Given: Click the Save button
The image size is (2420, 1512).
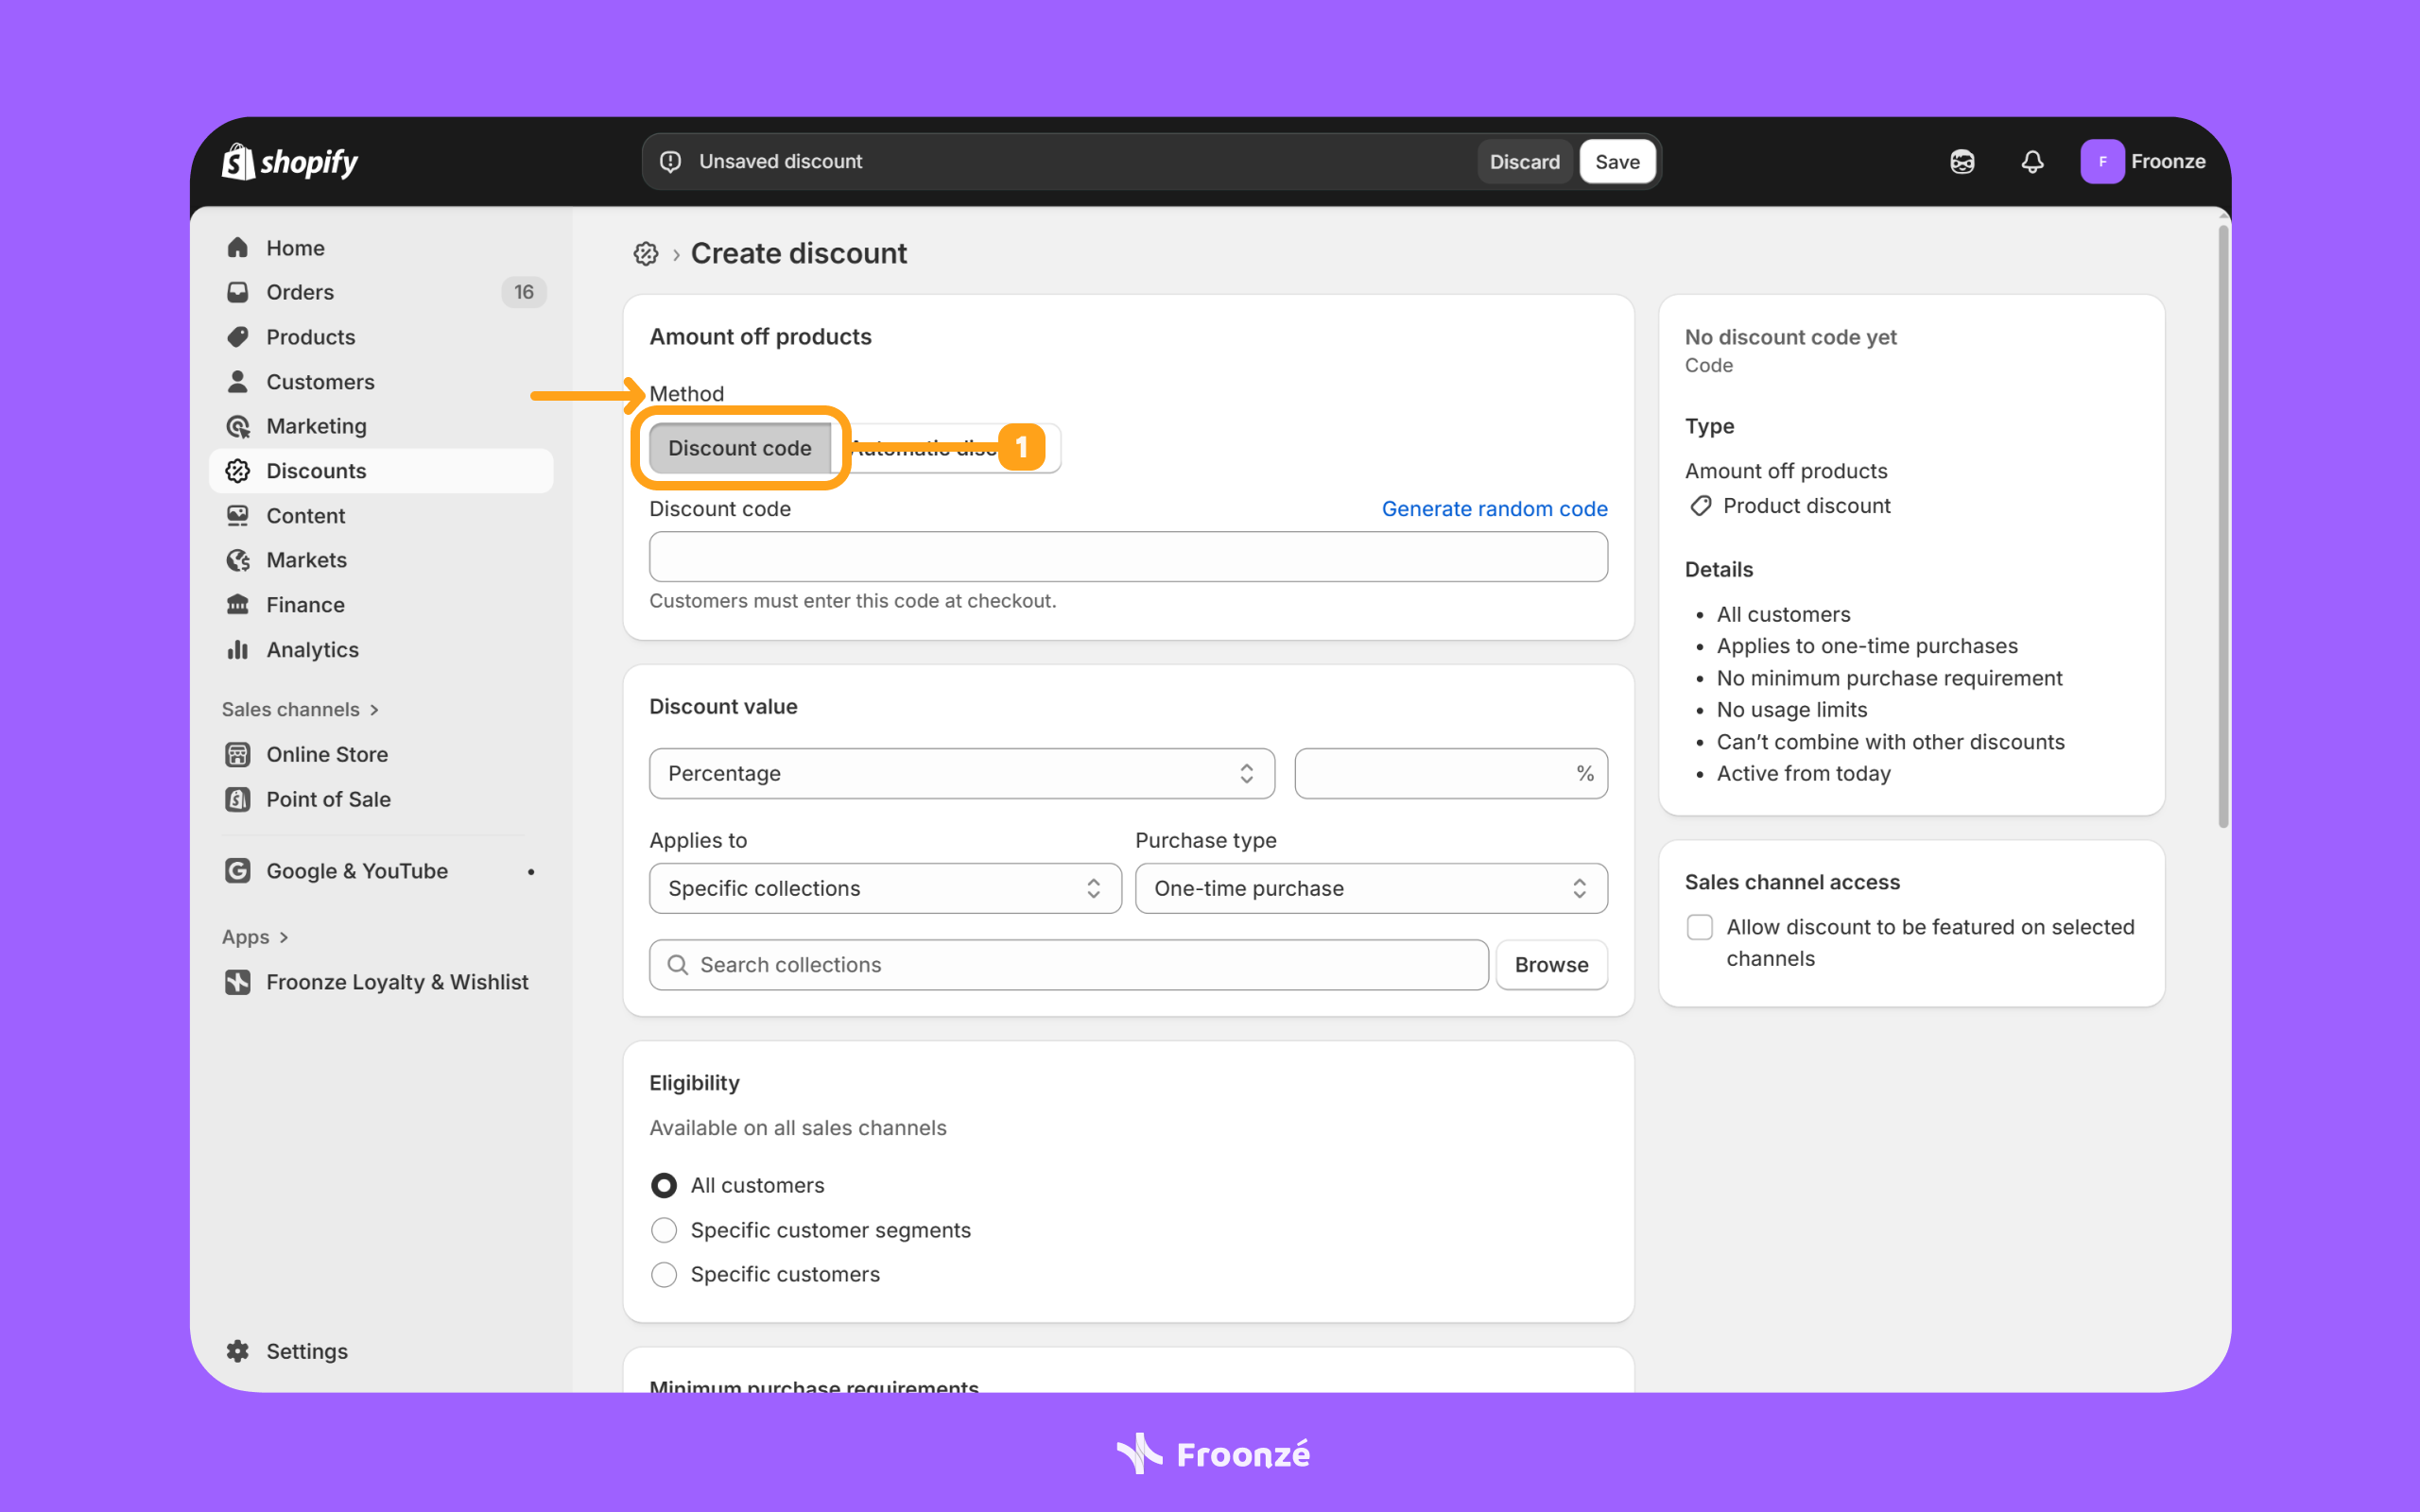Looking at the screenshot, I should coord(1617,162).
